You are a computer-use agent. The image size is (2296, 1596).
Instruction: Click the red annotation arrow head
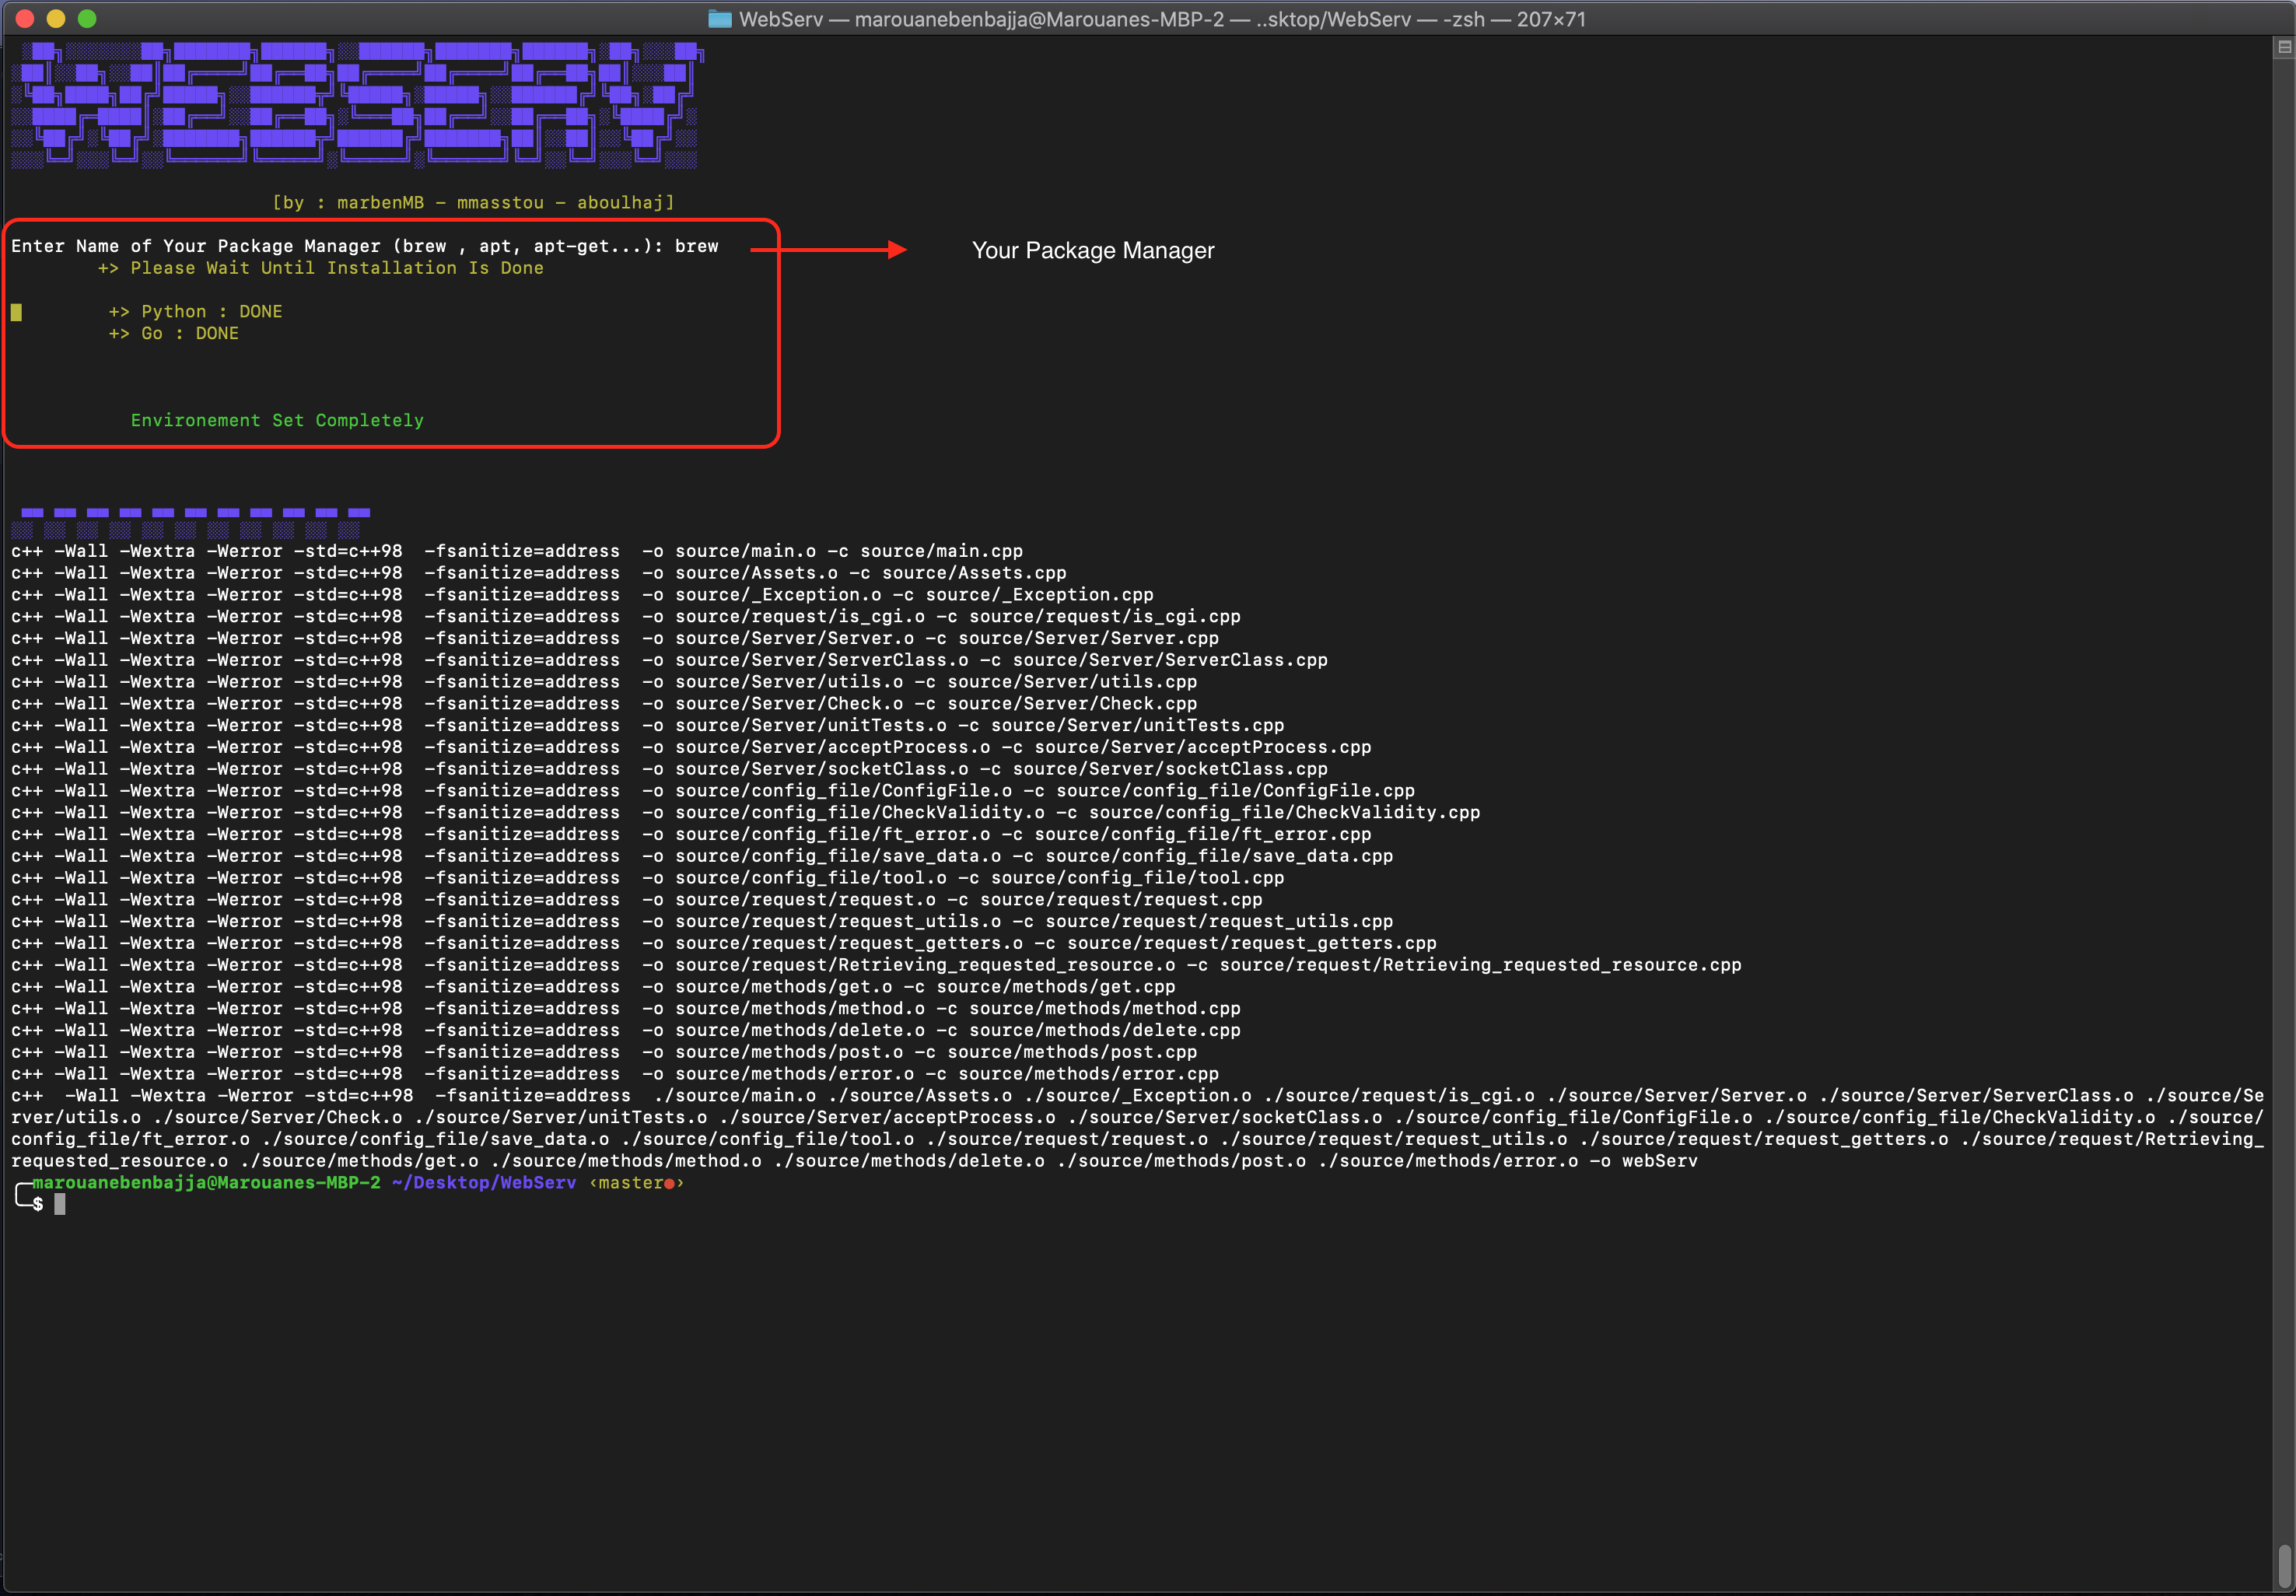897,250
